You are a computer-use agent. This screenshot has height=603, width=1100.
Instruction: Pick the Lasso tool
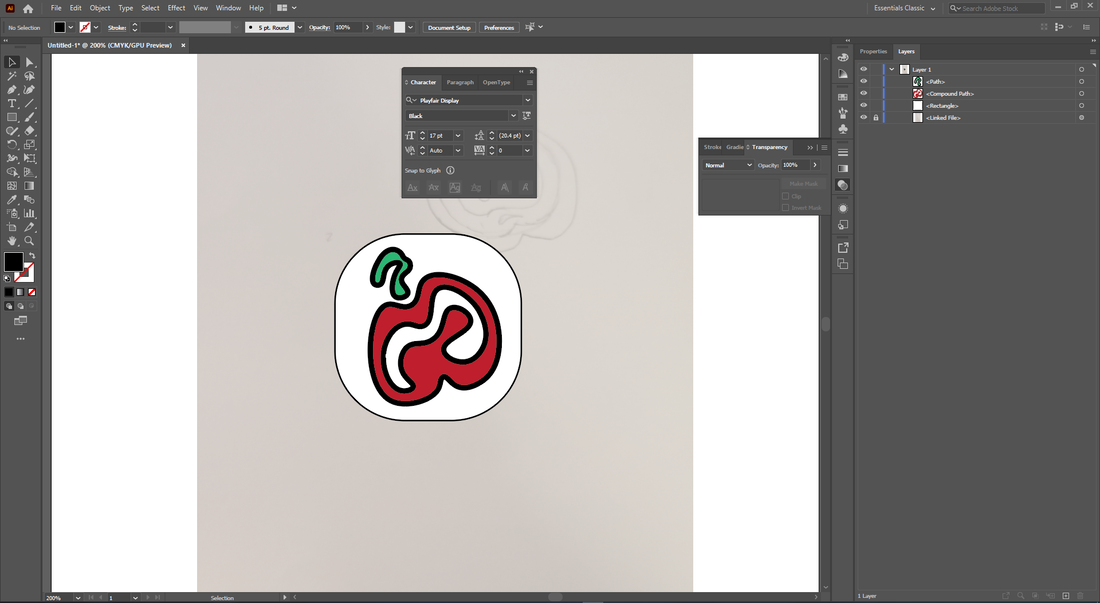coord(29,76)
